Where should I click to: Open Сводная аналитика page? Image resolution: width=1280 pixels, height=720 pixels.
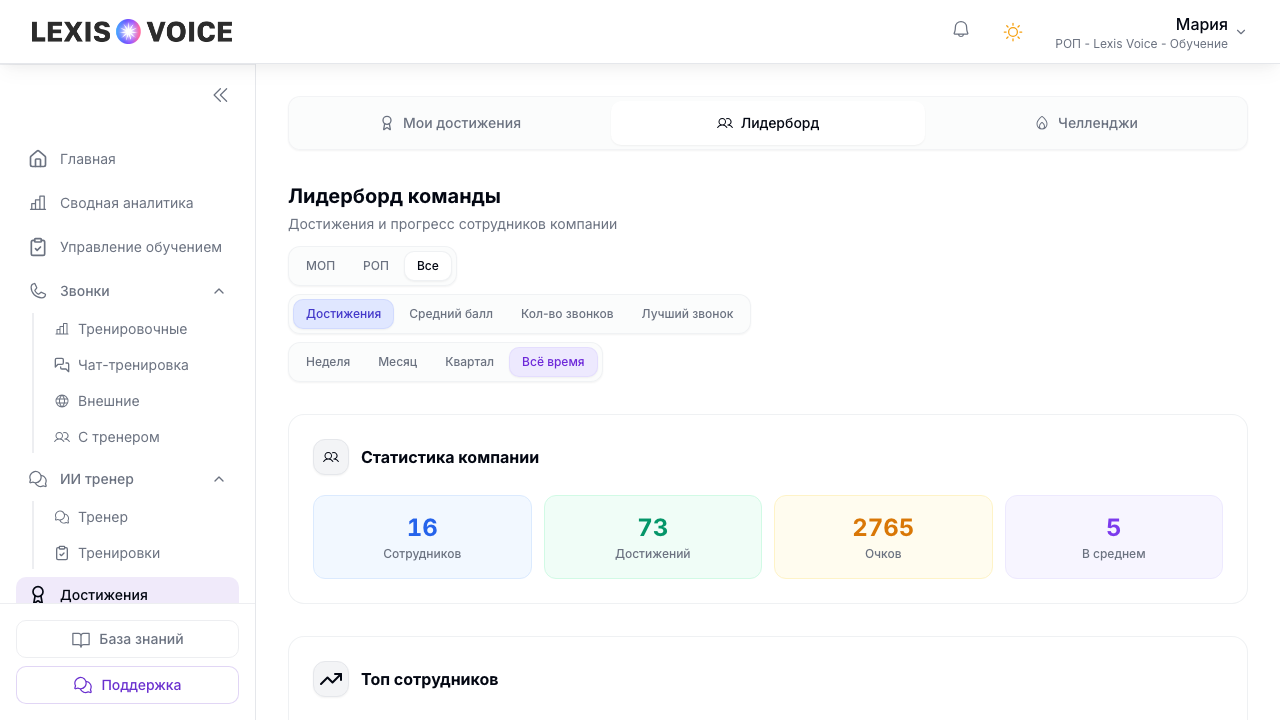127,203
